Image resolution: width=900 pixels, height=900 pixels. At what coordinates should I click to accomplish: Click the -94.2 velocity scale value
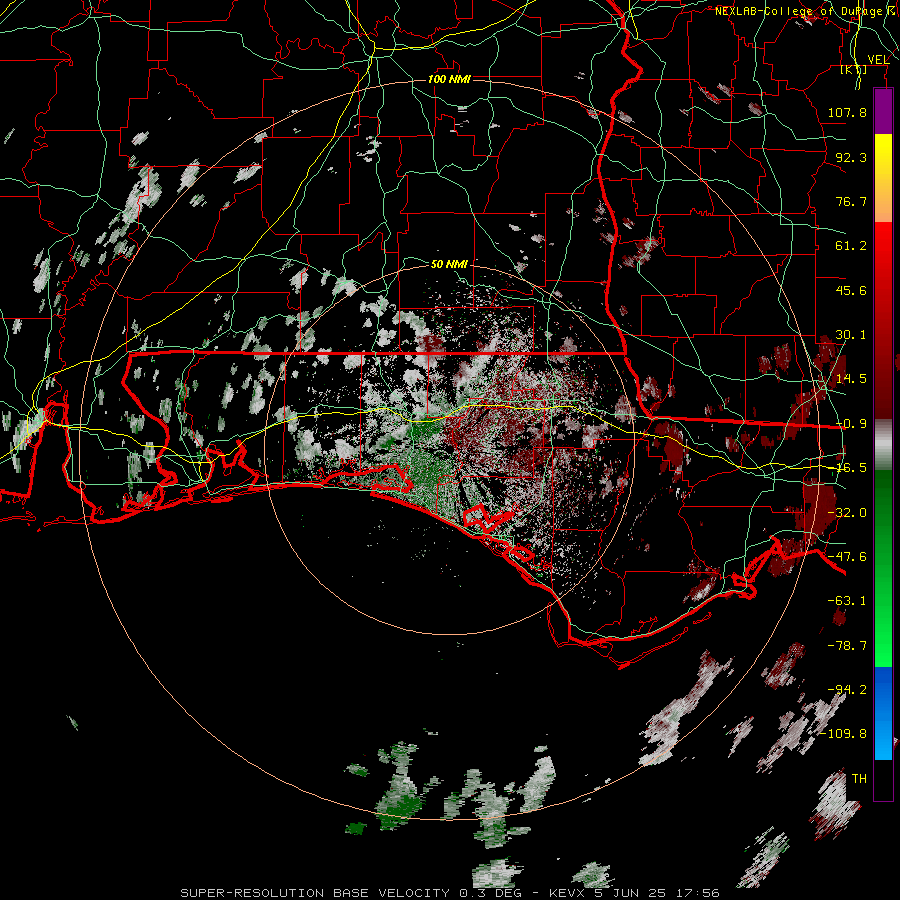click(x=847, y=689)
